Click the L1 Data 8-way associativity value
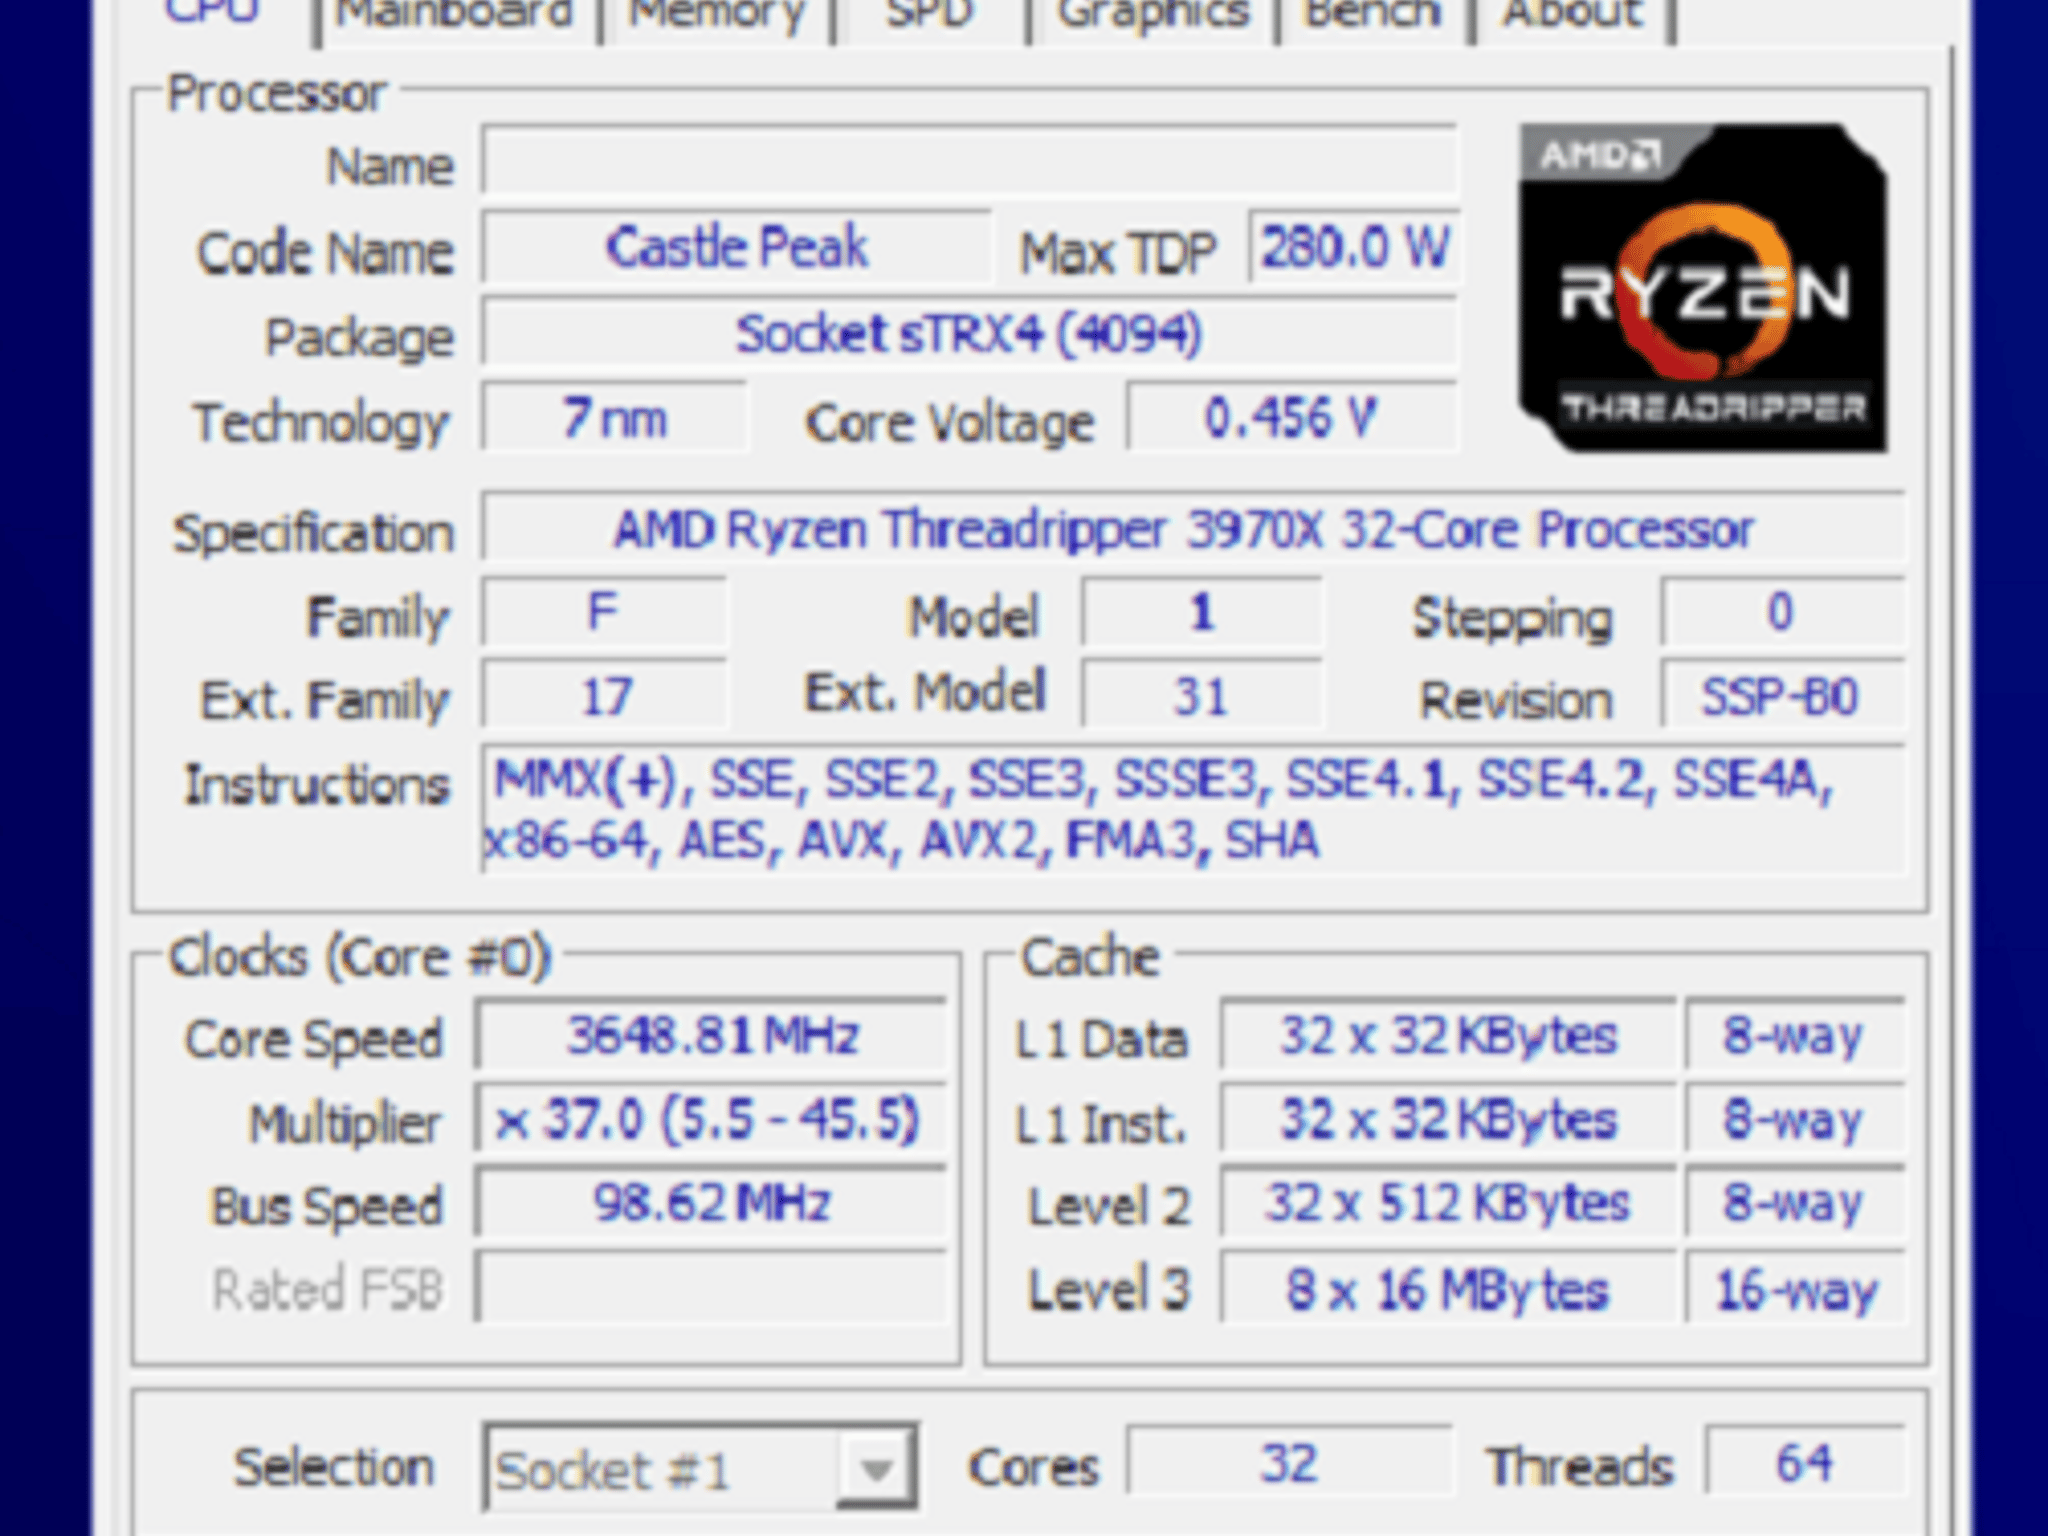 point(1794,1036)
